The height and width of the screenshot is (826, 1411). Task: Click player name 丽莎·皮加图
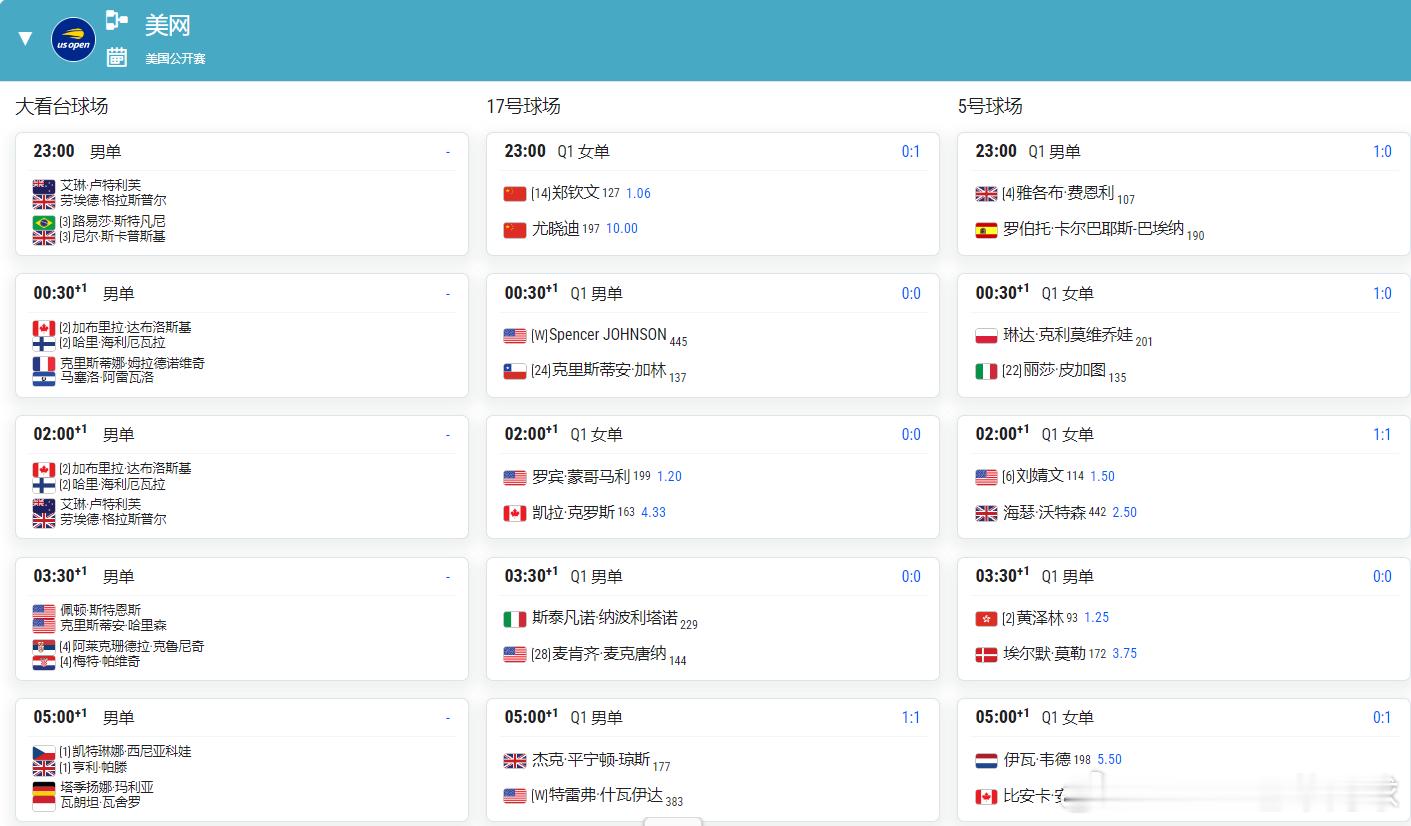[1065, 370]
